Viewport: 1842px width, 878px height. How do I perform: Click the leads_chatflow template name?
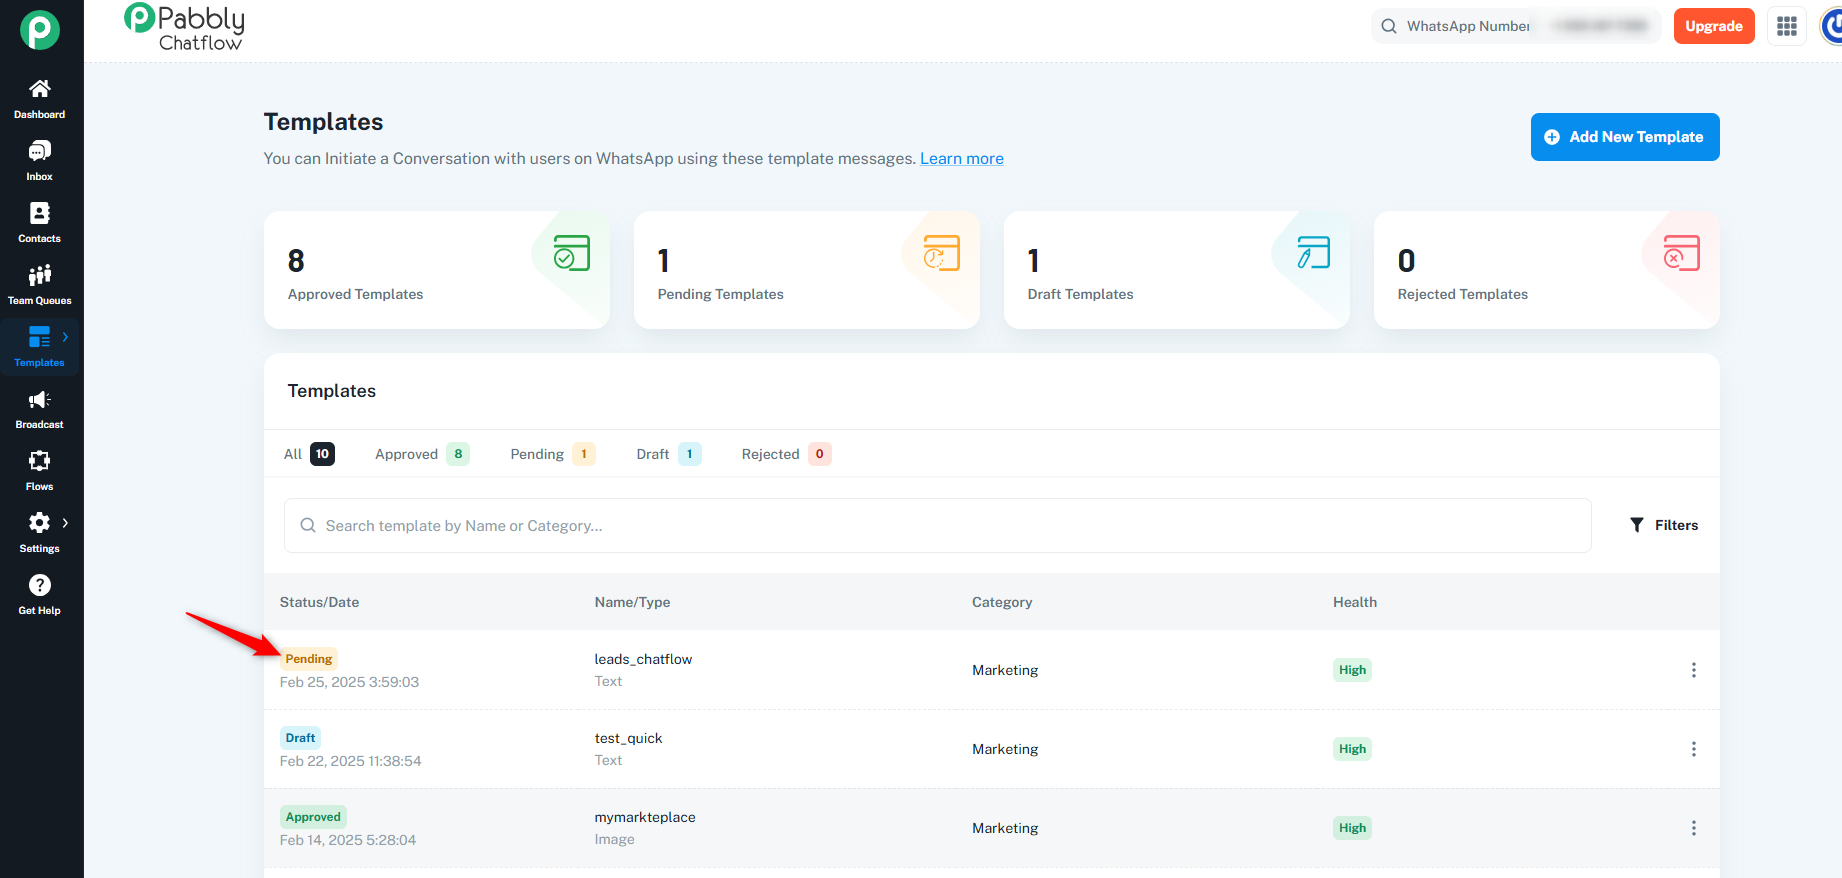click(643, 659)
